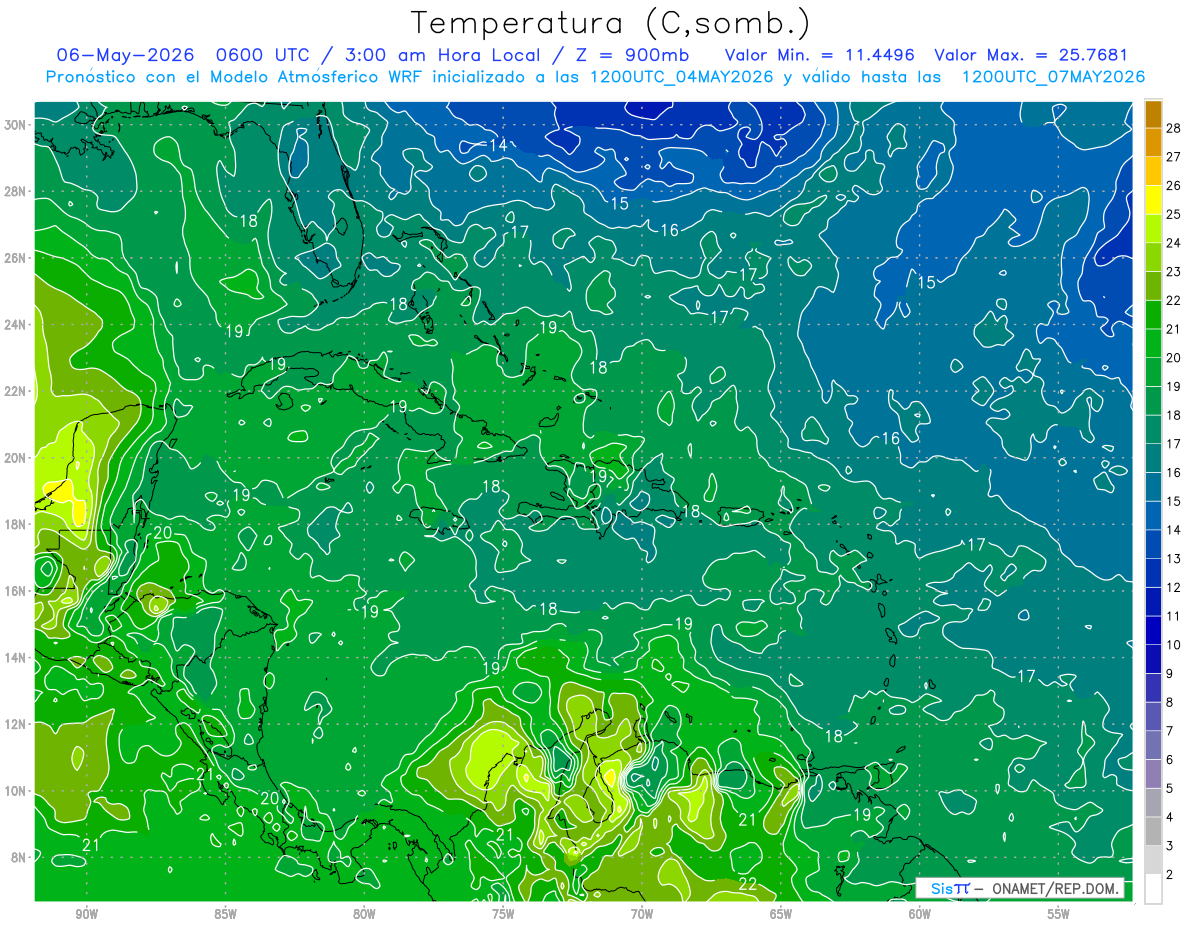Image resolution: width=1200 pixels, height=927 pixels.
Task: Click the 8N latitude axis label
Action: click(20, 857)
